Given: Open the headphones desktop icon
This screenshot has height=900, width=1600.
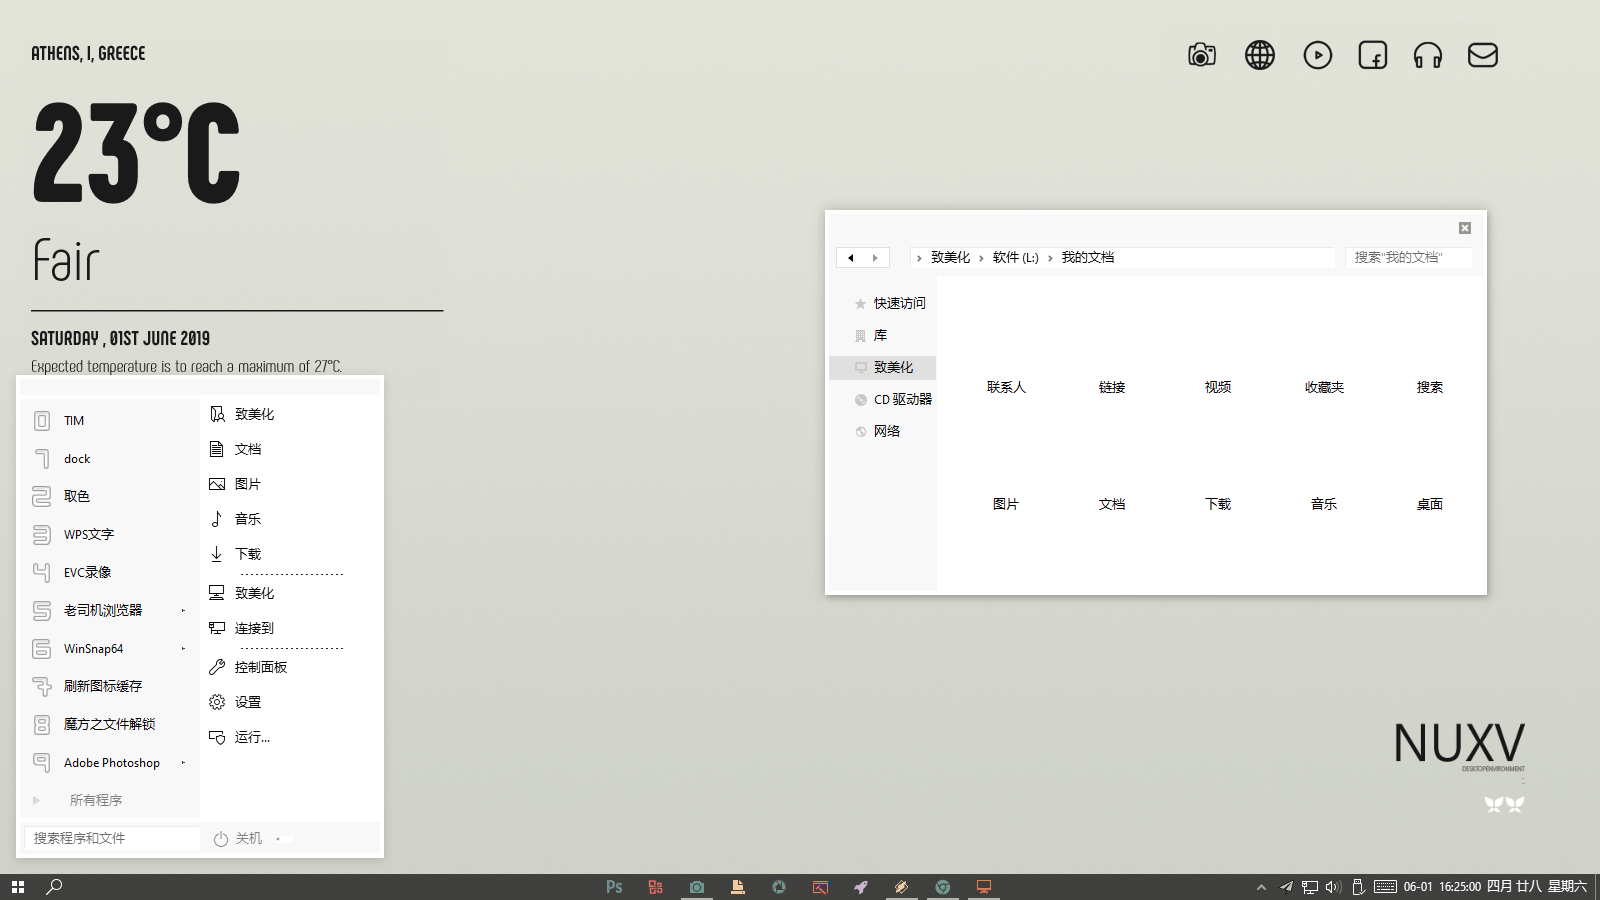Looking at the screenshot, I should coord(1428,55).
